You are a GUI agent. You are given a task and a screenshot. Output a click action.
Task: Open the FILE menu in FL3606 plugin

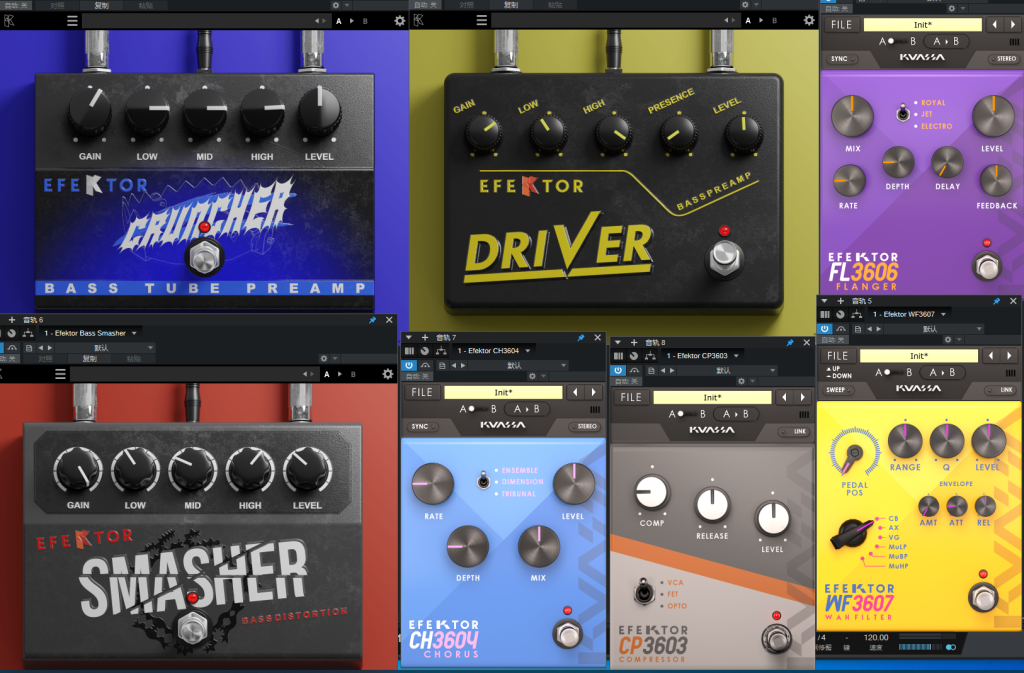point(841,25)
